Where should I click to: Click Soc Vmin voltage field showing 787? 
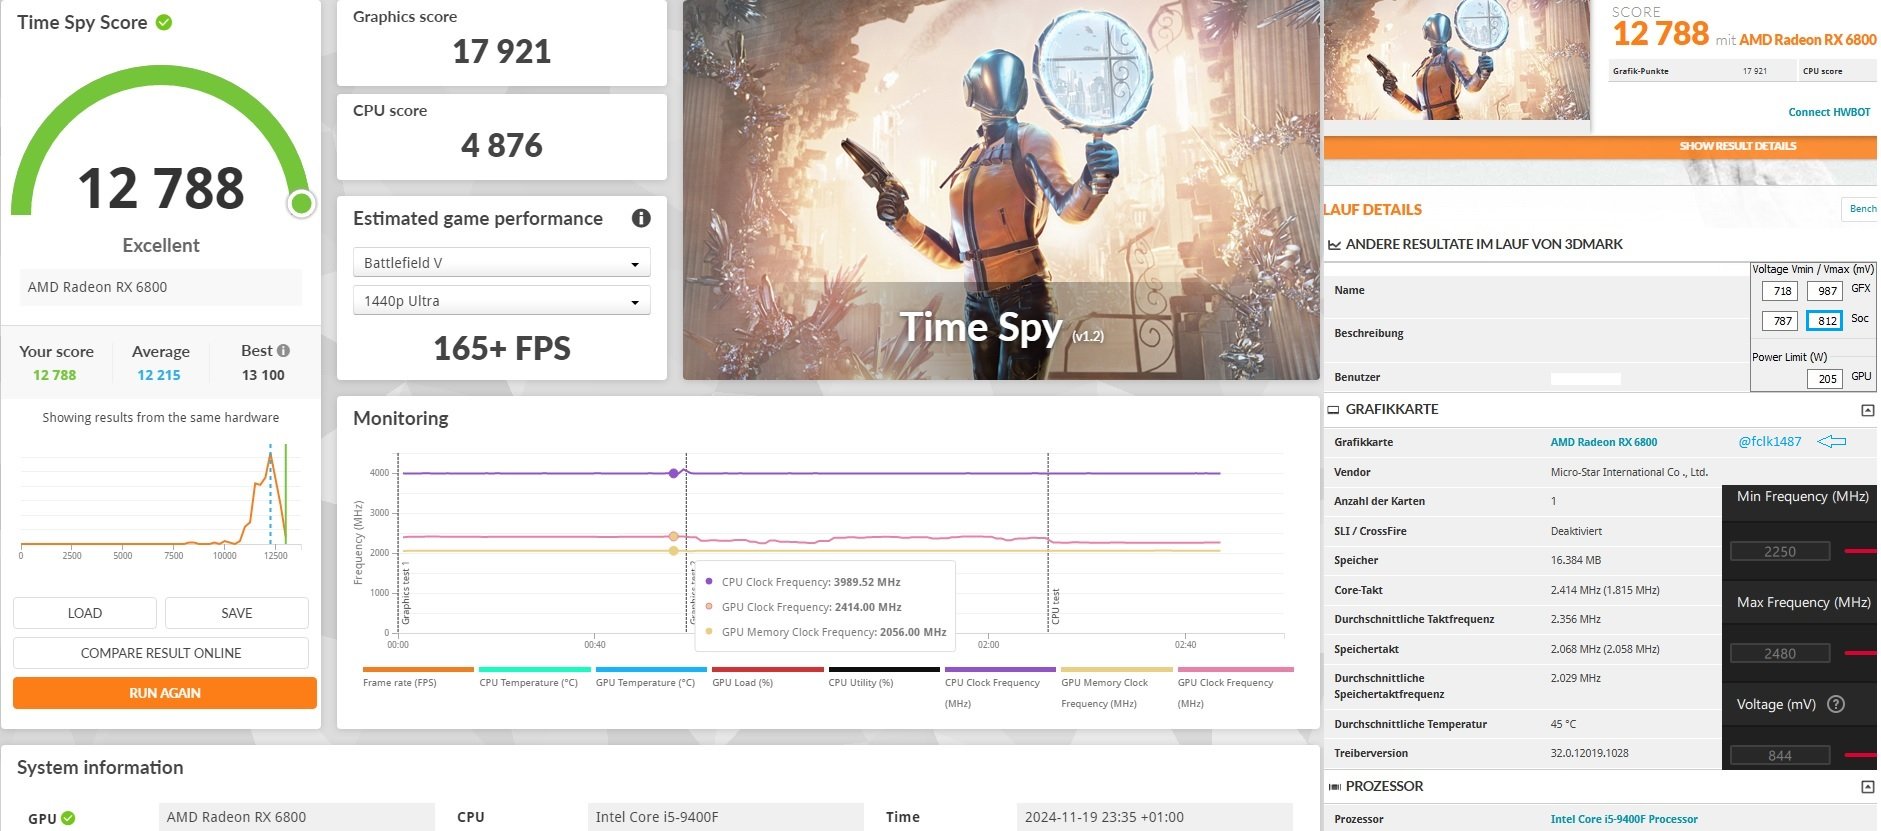[1780, 321]
